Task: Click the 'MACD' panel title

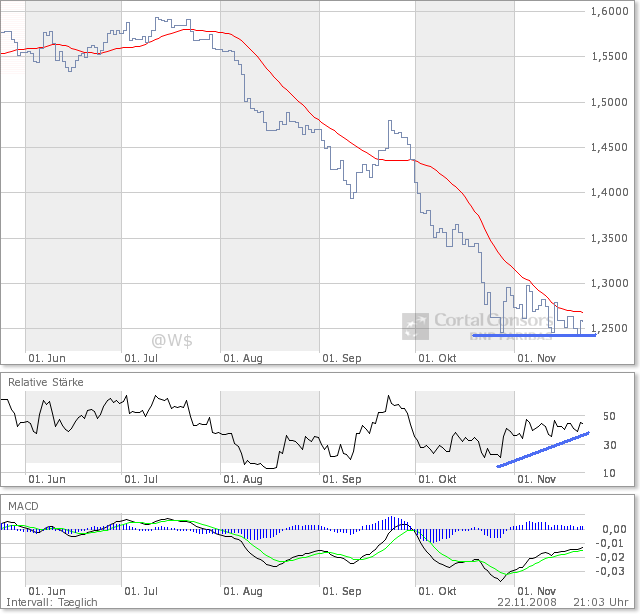Action: (x=23, y=506)
